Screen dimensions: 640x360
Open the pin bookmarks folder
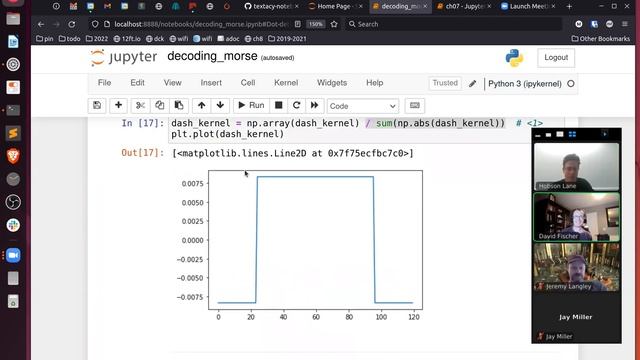44,39
